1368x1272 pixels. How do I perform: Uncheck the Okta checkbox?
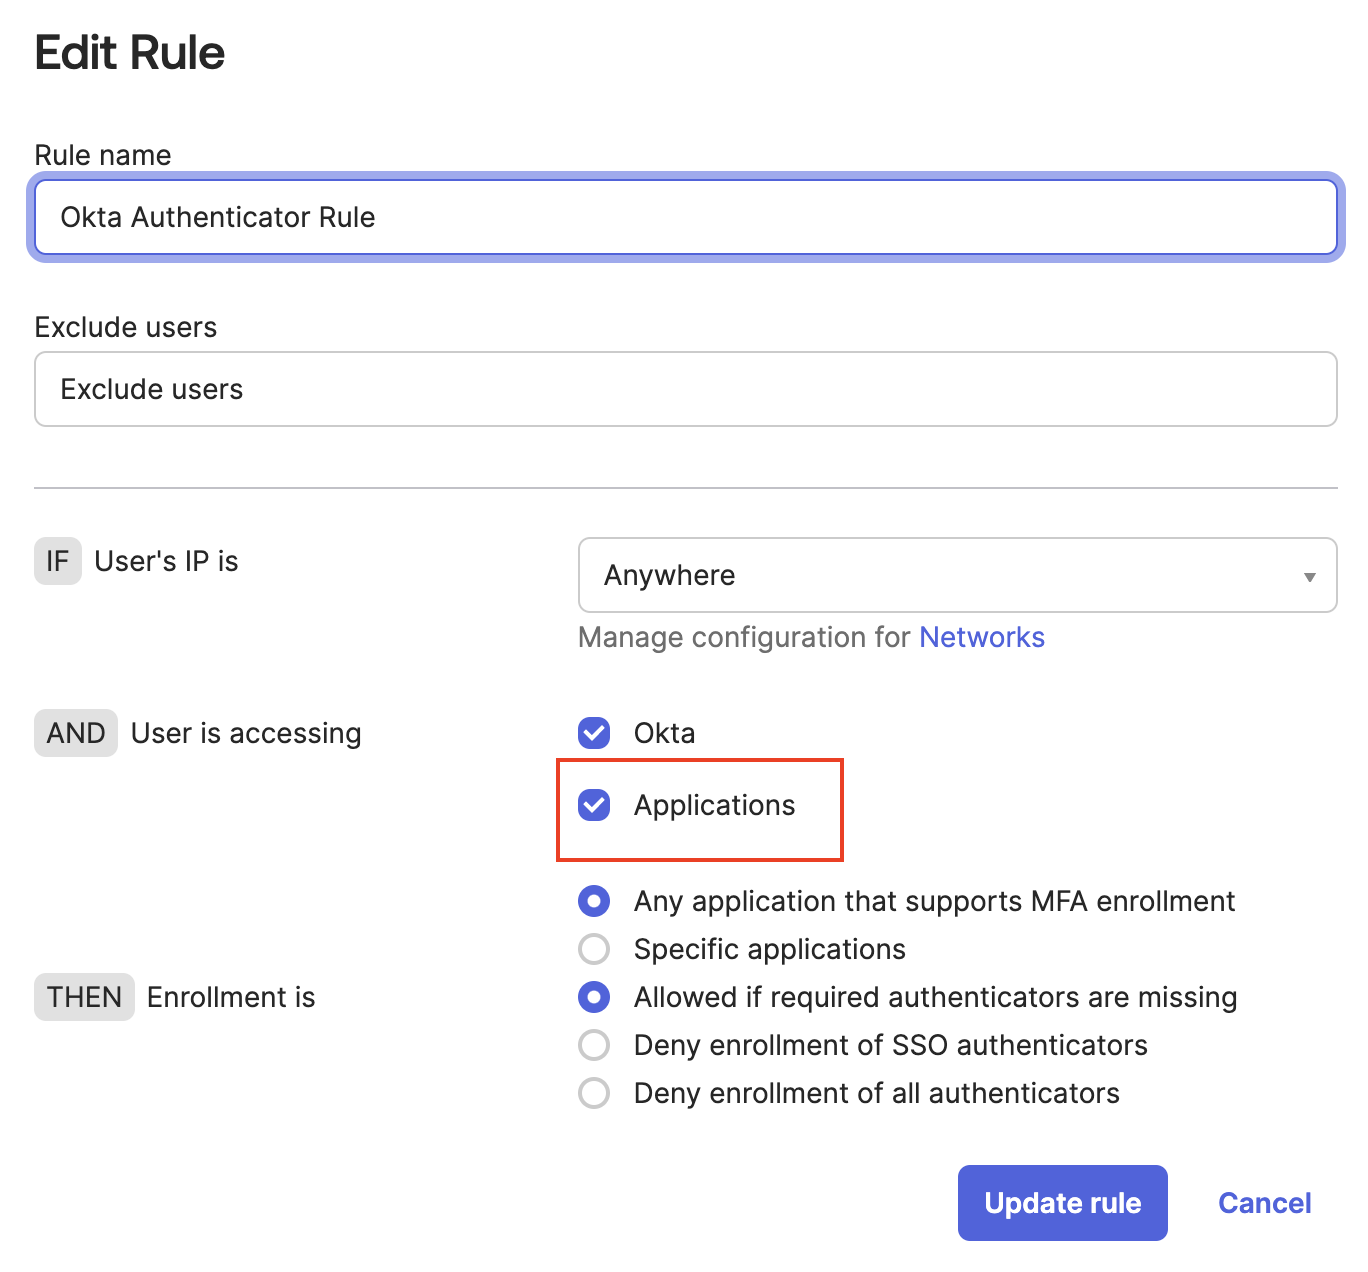(x=594, y=733)
